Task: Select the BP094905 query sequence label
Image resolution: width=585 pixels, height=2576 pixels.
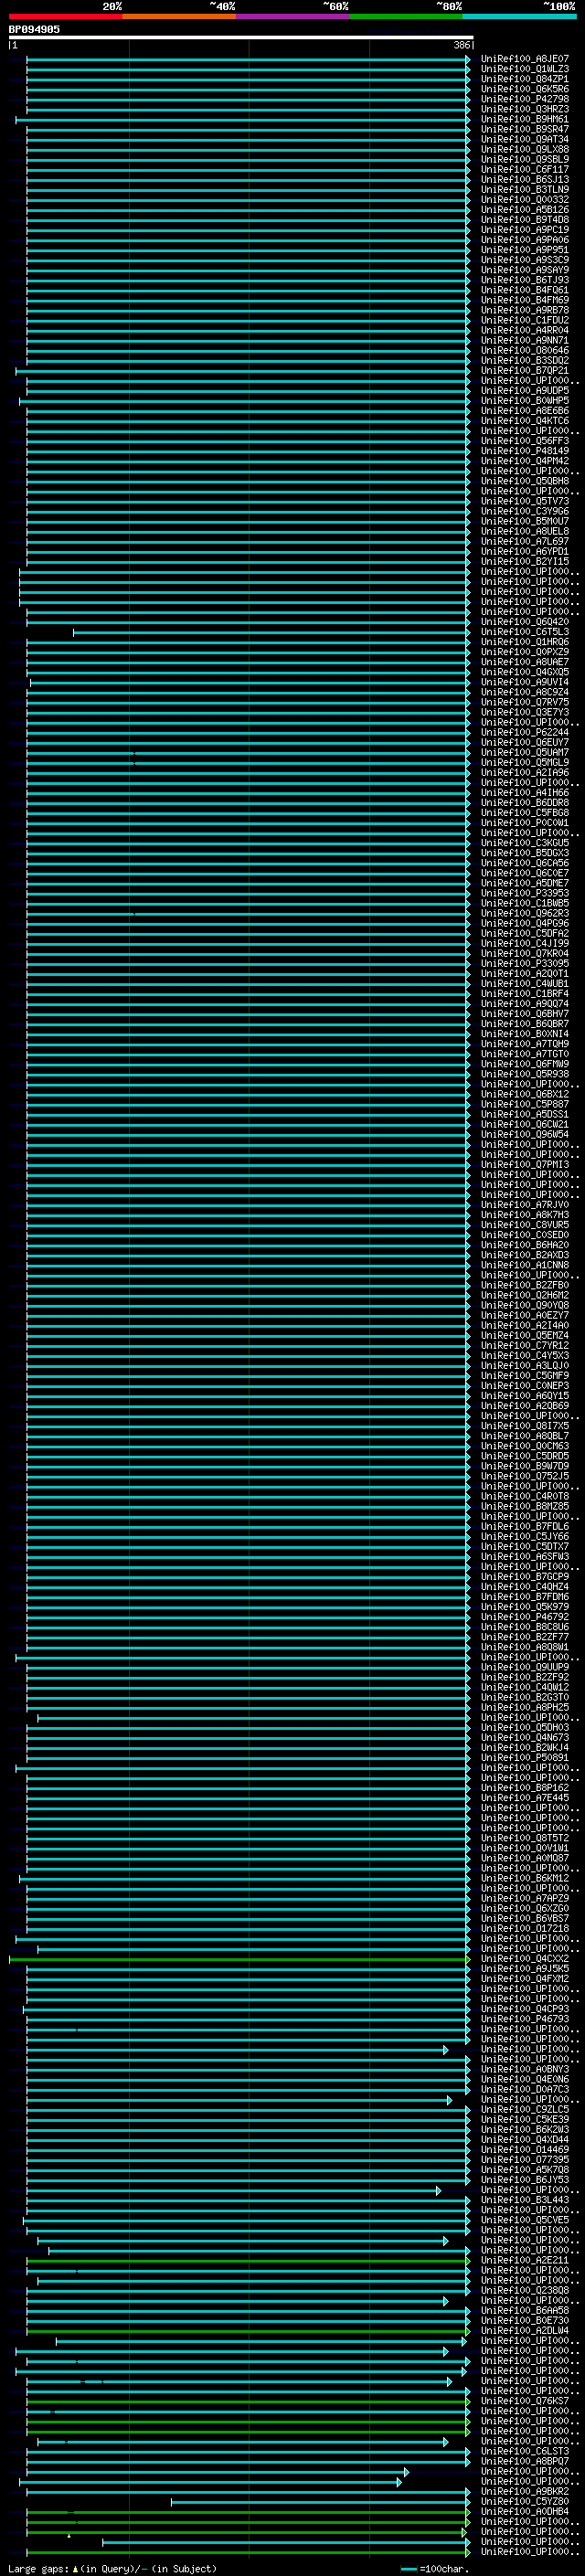Action: 34,29
